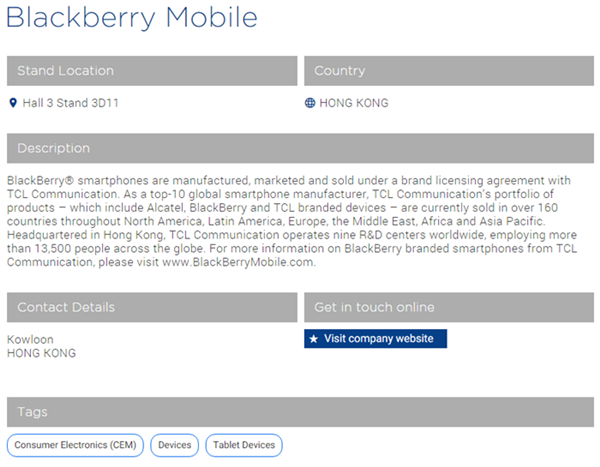Click the star icon on website button
600x467 pixels.
pyautogui.click(x=314, y=339)
